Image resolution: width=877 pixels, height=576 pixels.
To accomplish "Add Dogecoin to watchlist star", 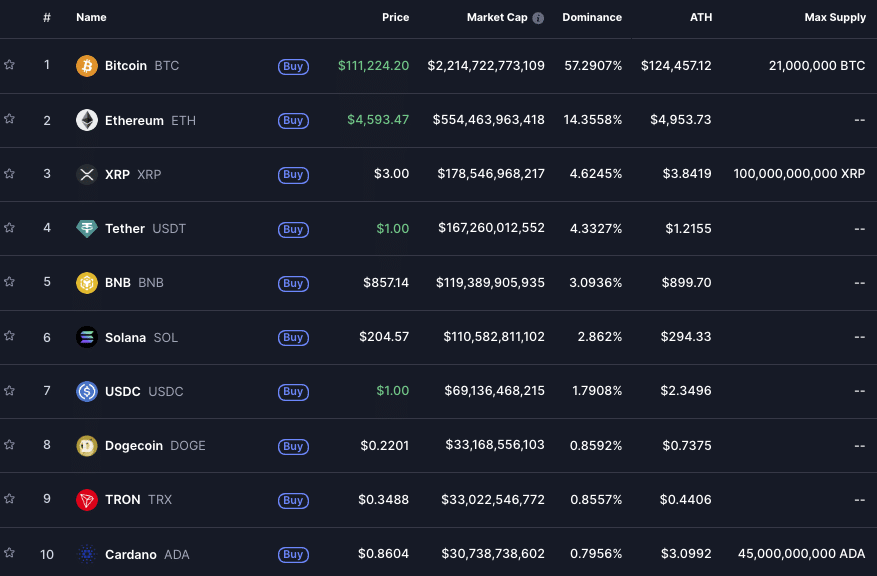I will tap(10, 445).
